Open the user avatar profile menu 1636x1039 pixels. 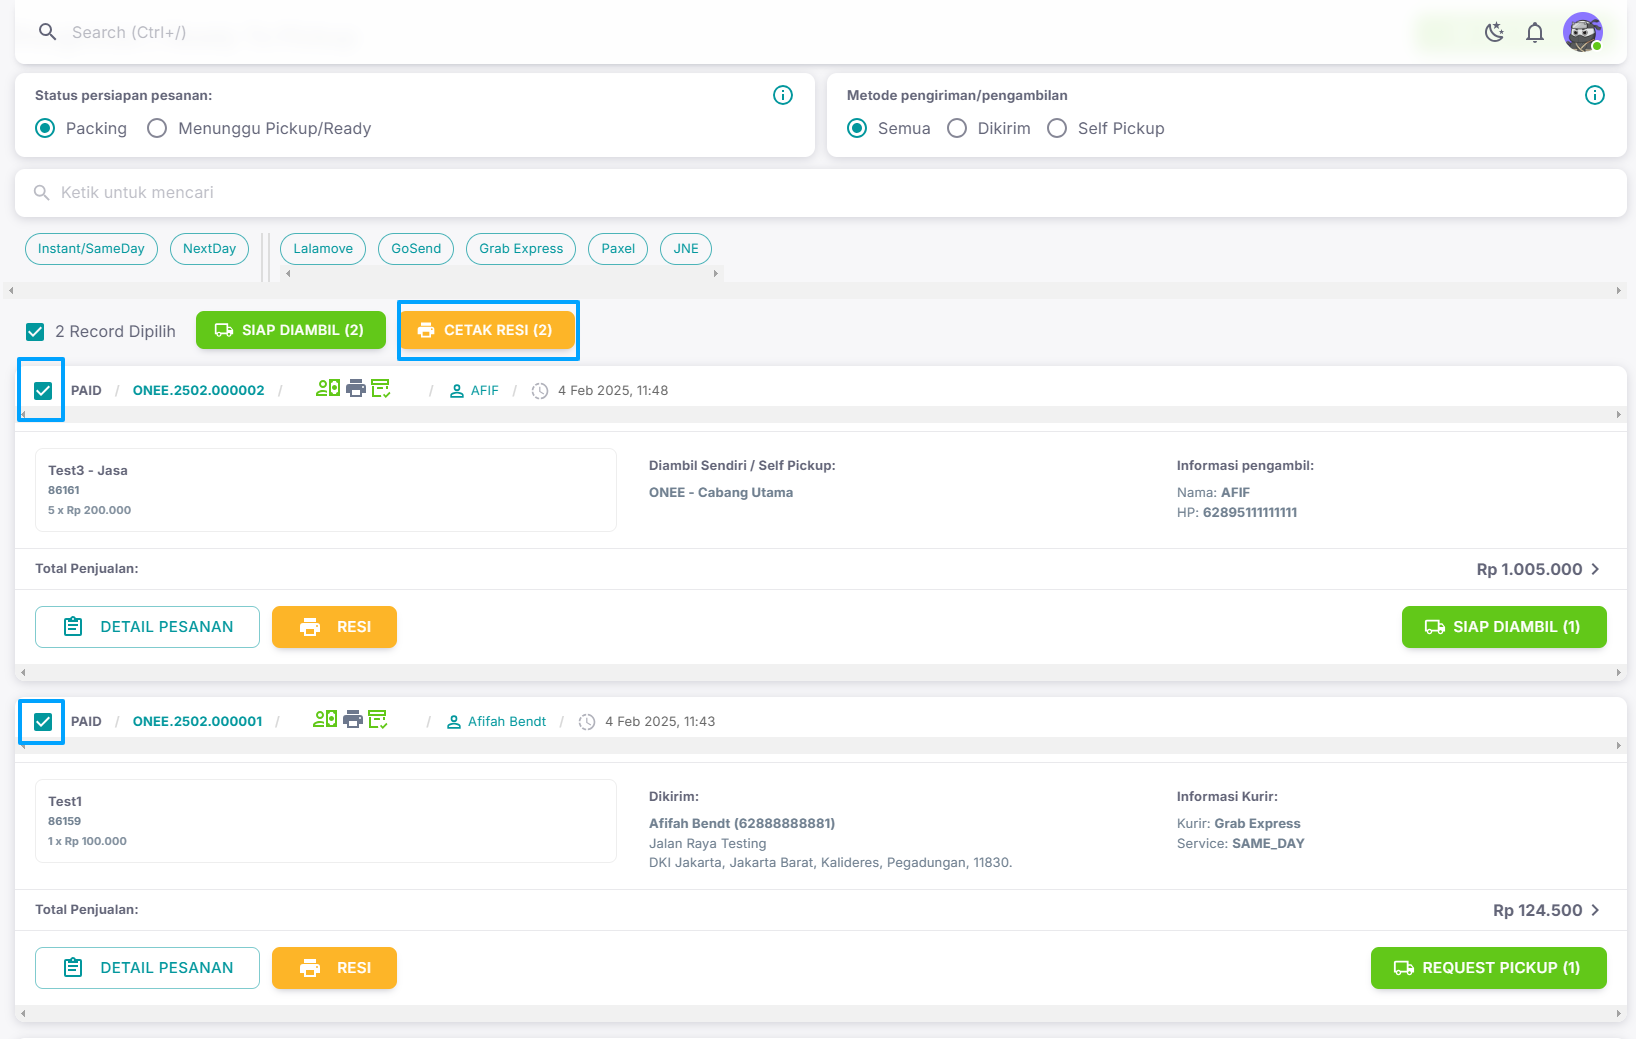pos(1582,33)
